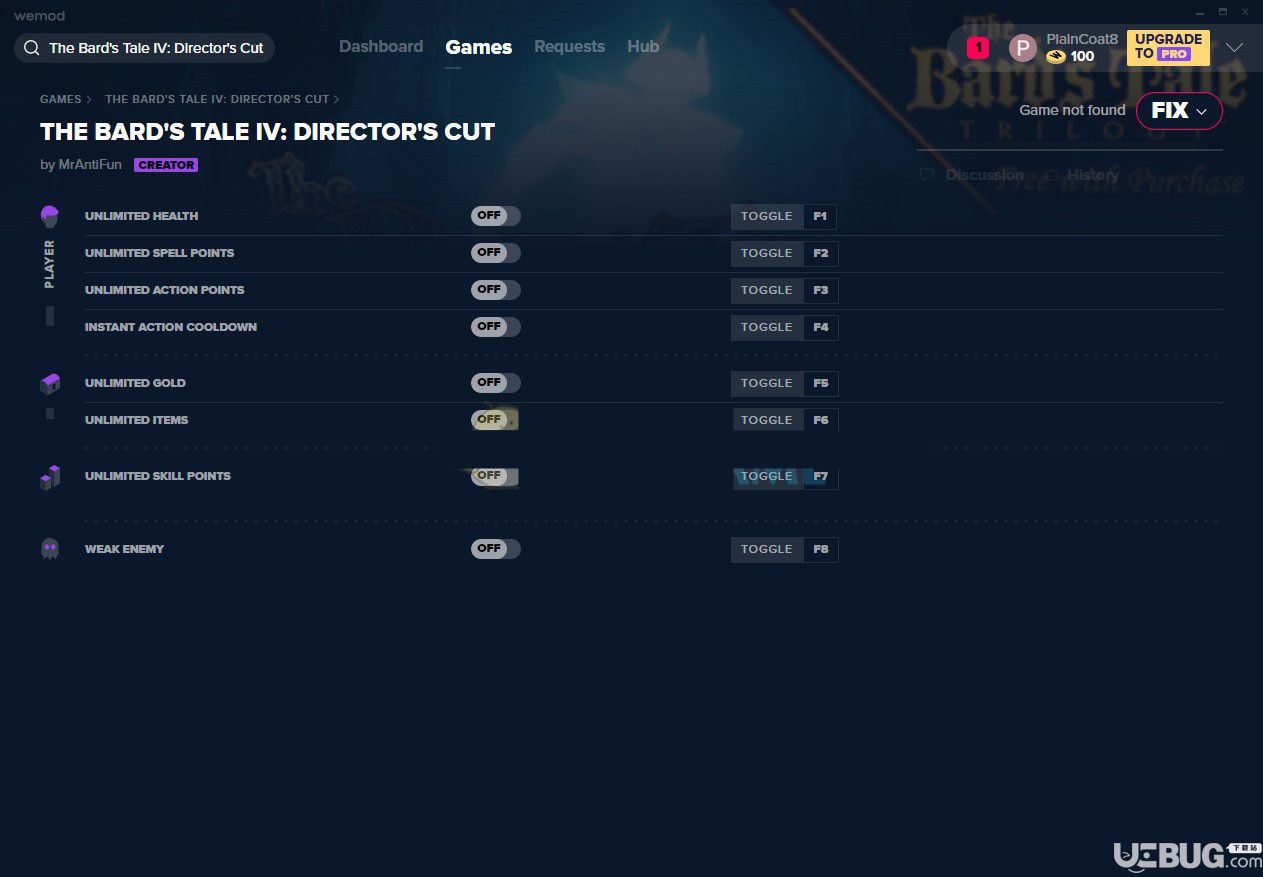
Task: Change the F1 hotkey binding
Action: click(821, 217)
